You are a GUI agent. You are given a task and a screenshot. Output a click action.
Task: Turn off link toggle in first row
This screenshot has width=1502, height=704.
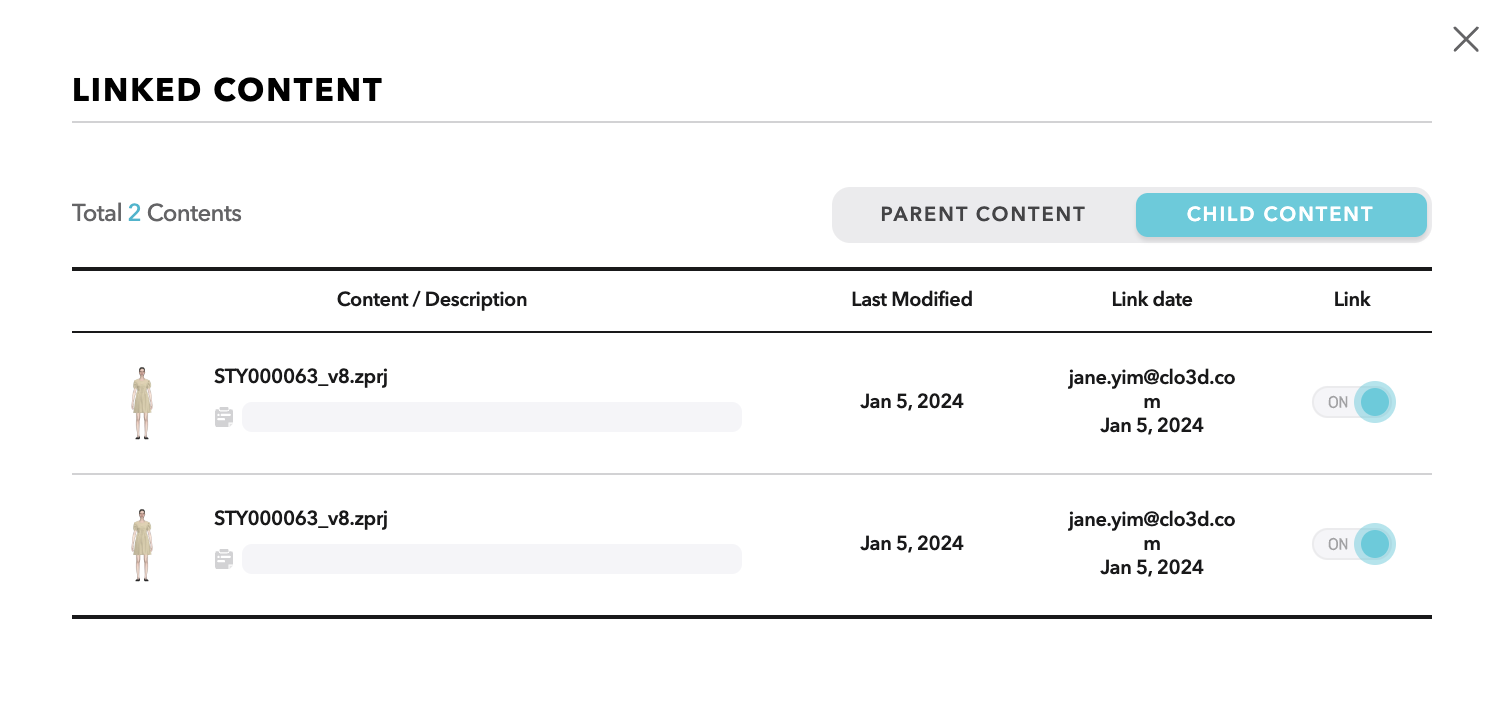(x=1353, y=402)
